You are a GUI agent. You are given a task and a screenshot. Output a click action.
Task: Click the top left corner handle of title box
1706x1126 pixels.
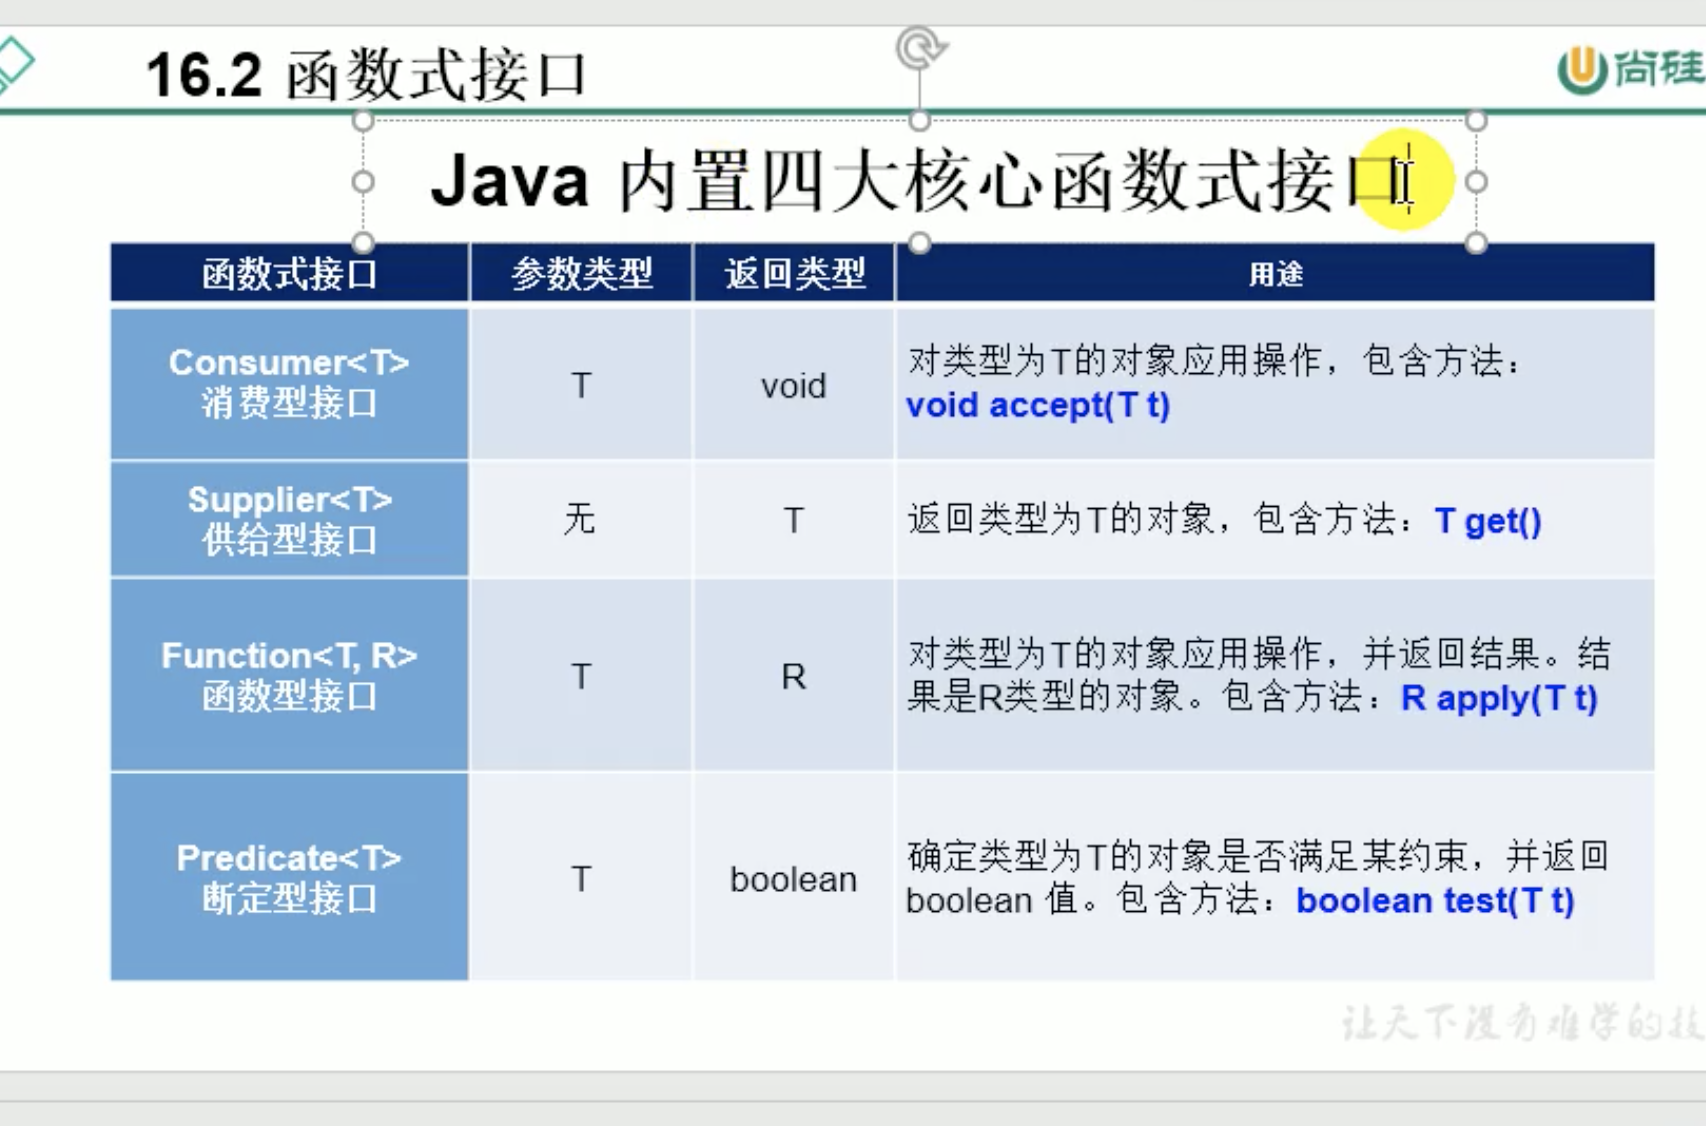[363, 121]
